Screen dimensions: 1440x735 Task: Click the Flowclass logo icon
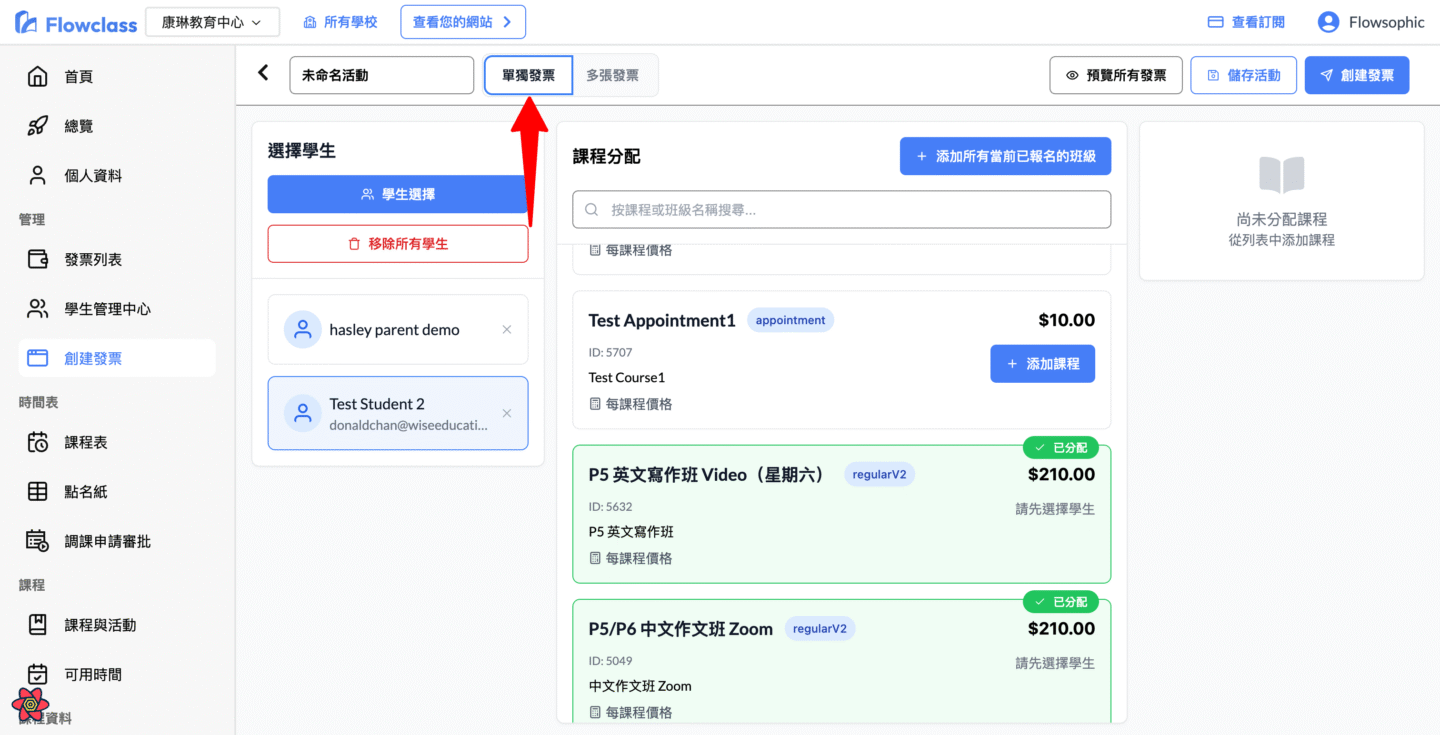tap(26, 22)
